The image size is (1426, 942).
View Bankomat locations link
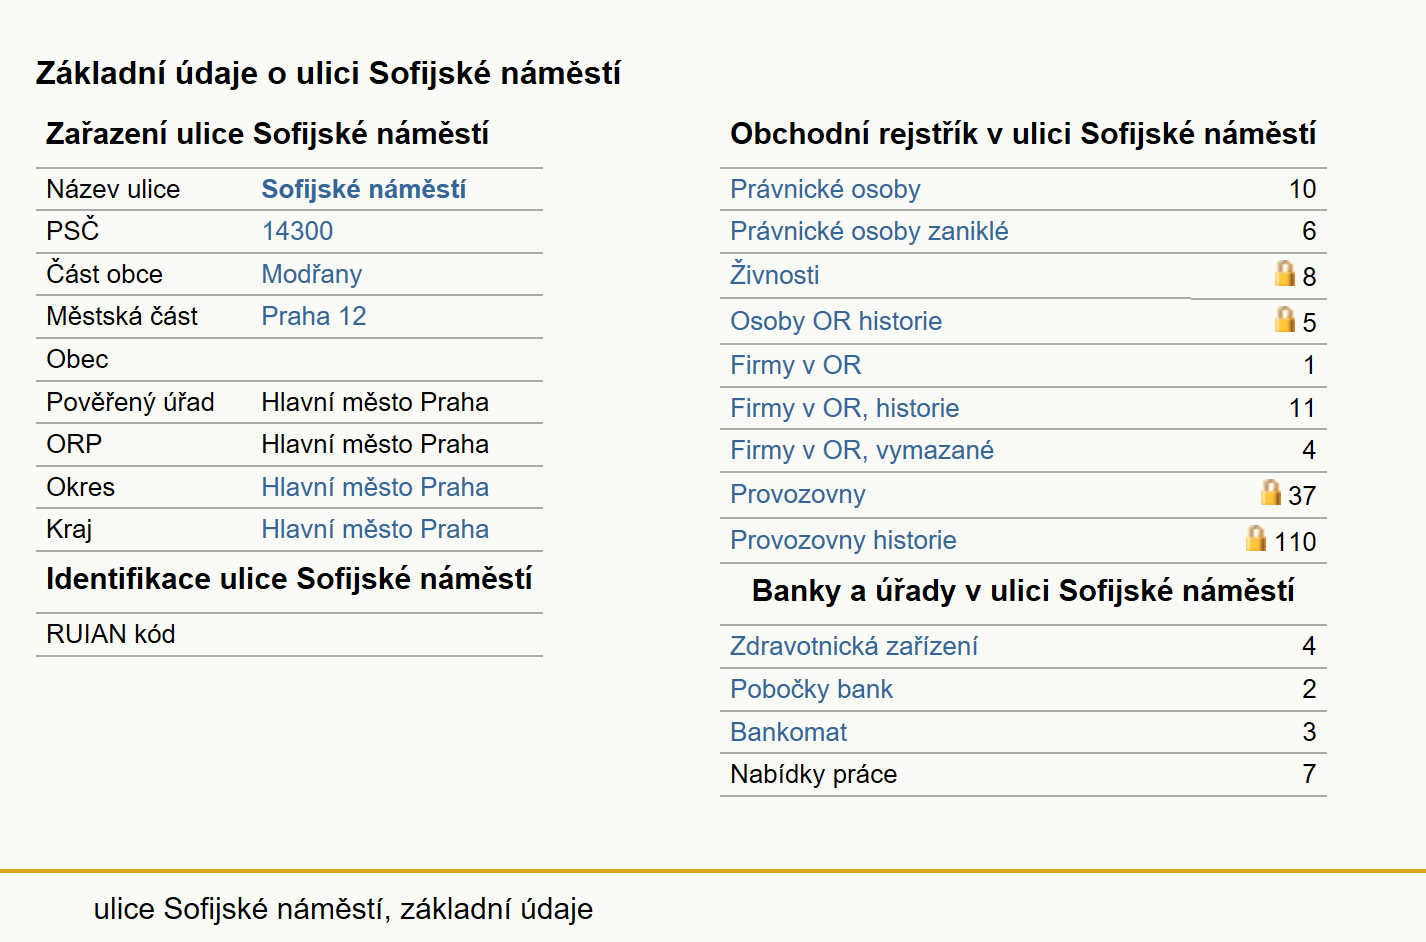[788, 732]
